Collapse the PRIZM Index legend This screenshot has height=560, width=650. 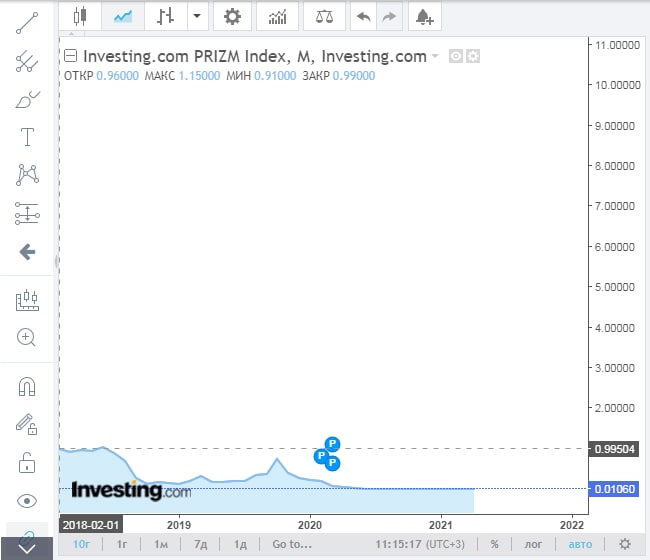click(x=70, y=56)
